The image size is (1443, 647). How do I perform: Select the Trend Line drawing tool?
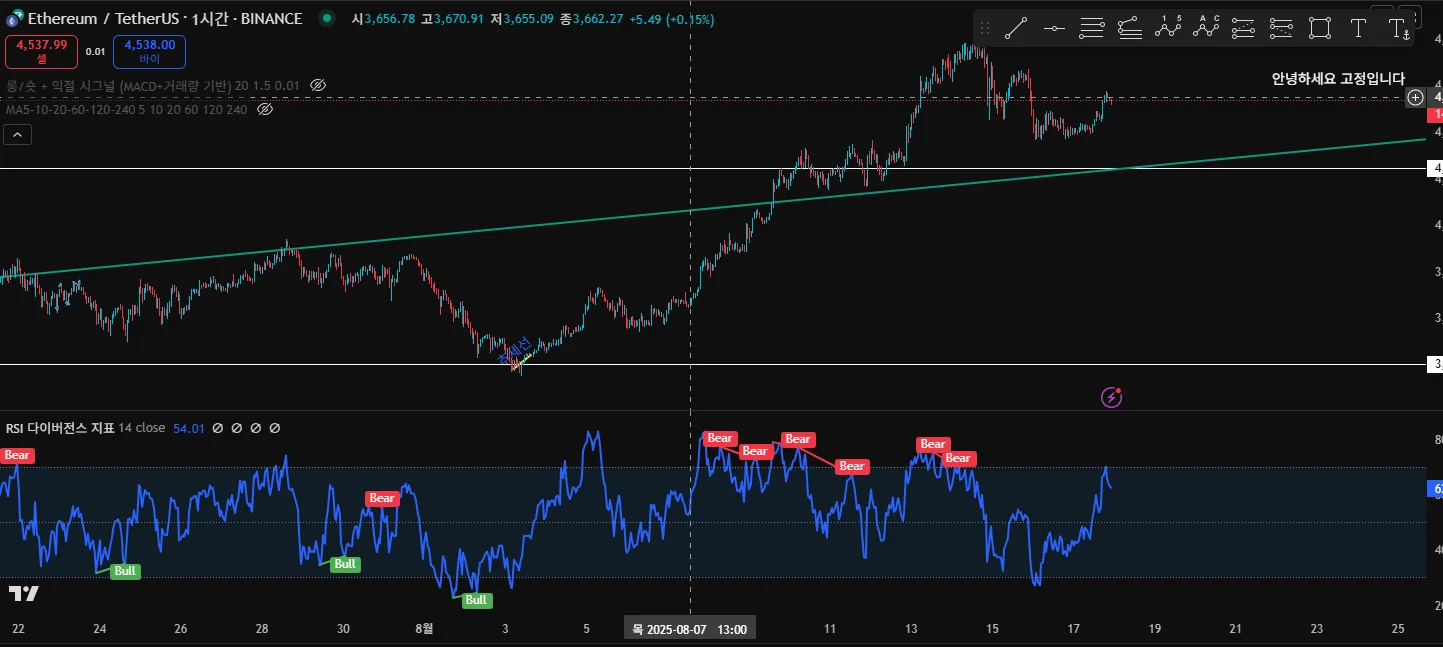(x=1015, y=28)
